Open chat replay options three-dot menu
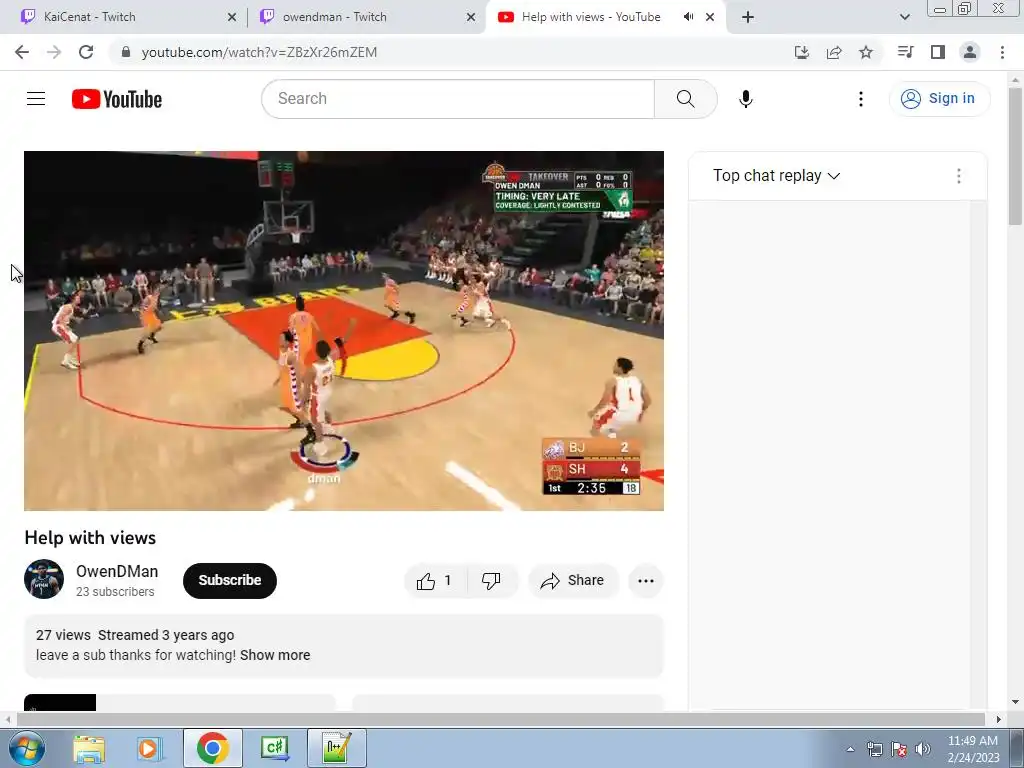Viewport: 1024px width, 768px height. point(959,176)
